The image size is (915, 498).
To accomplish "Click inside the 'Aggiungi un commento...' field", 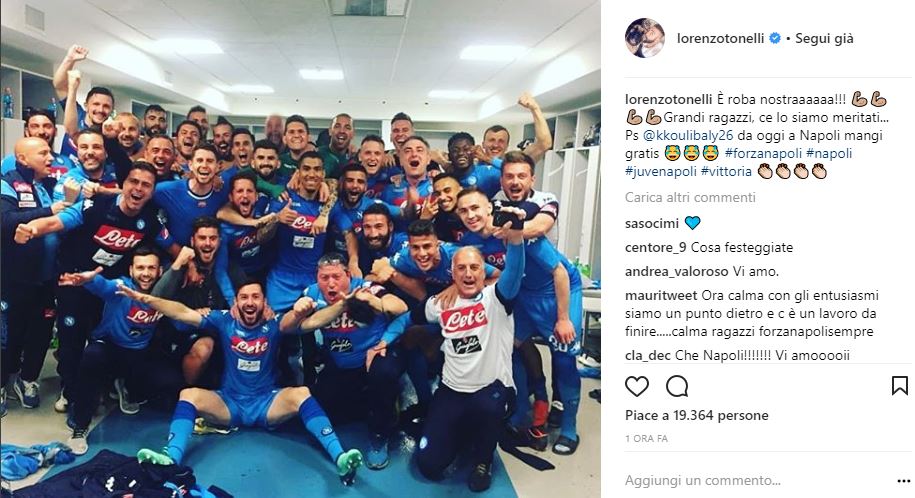I will coord(759,480).
